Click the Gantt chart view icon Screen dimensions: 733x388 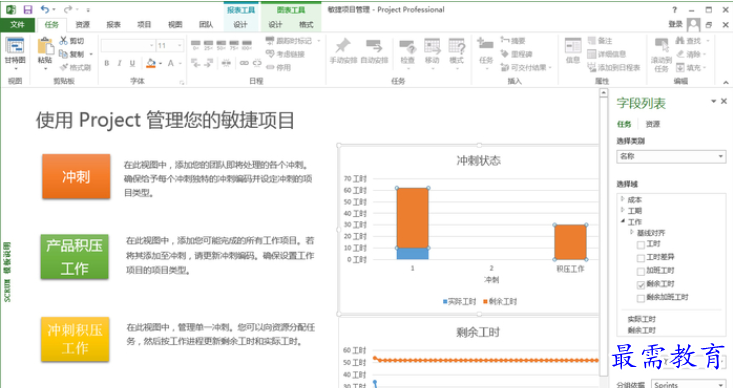point(15,47)
